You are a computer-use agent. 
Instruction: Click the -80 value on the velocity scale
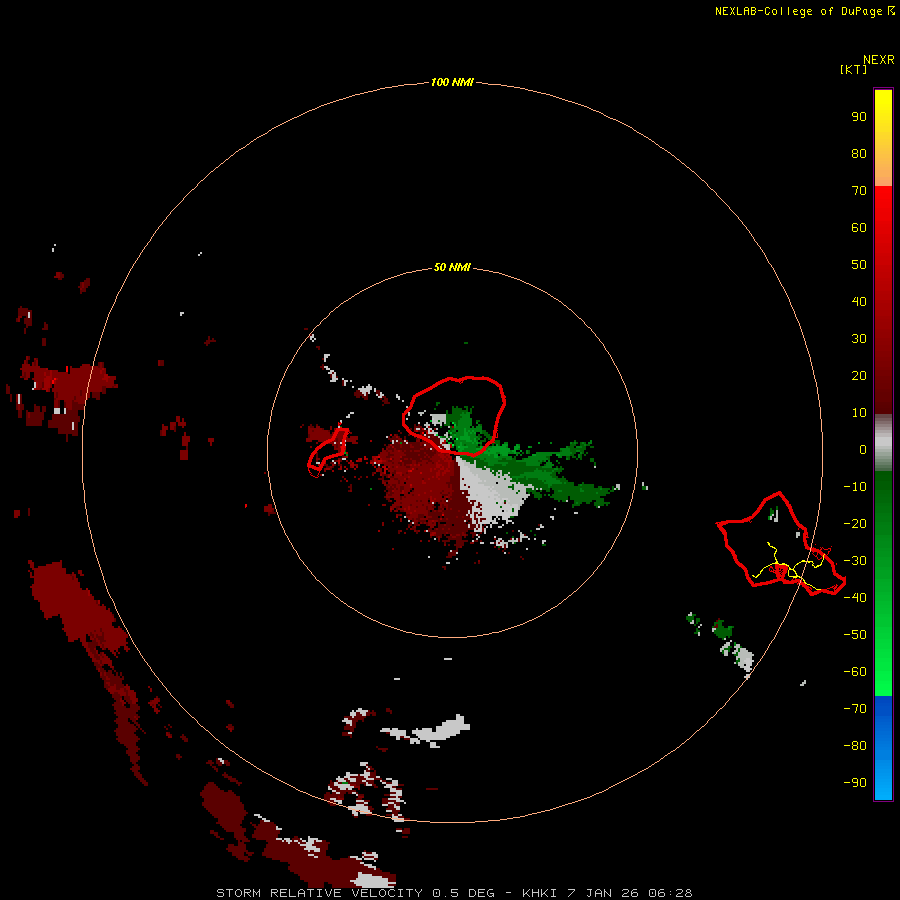pyautogui.click(x=855, y=746)
